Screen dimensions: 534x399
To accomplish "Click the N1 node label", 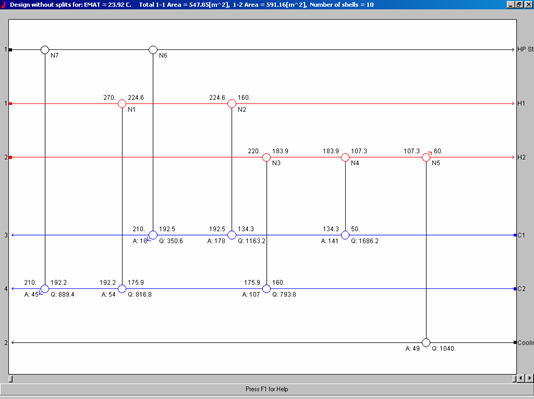I will click(x=131, y=110).
